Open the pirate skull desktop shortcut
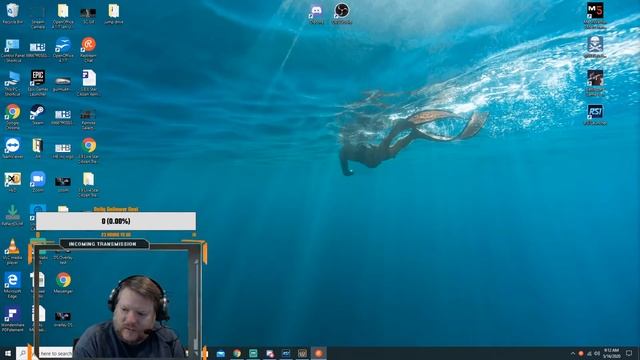 (595, 47)
